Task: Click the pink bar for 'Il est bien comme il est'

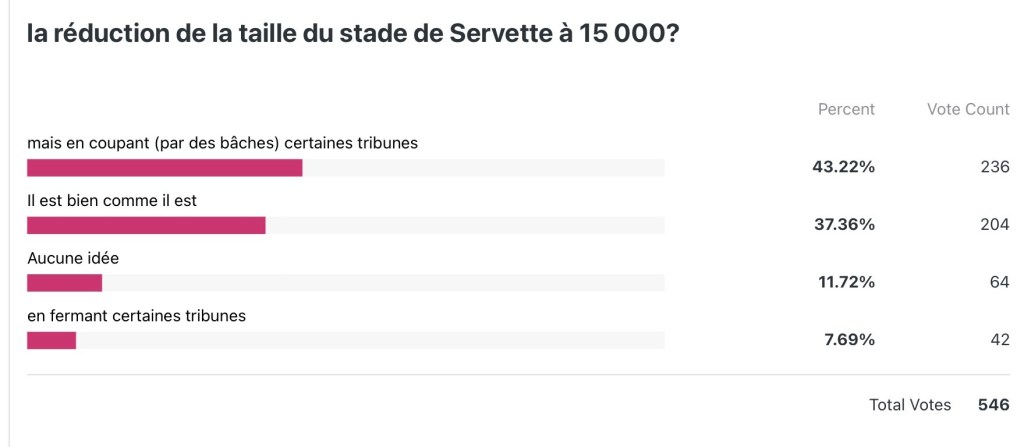Action: 146,225
